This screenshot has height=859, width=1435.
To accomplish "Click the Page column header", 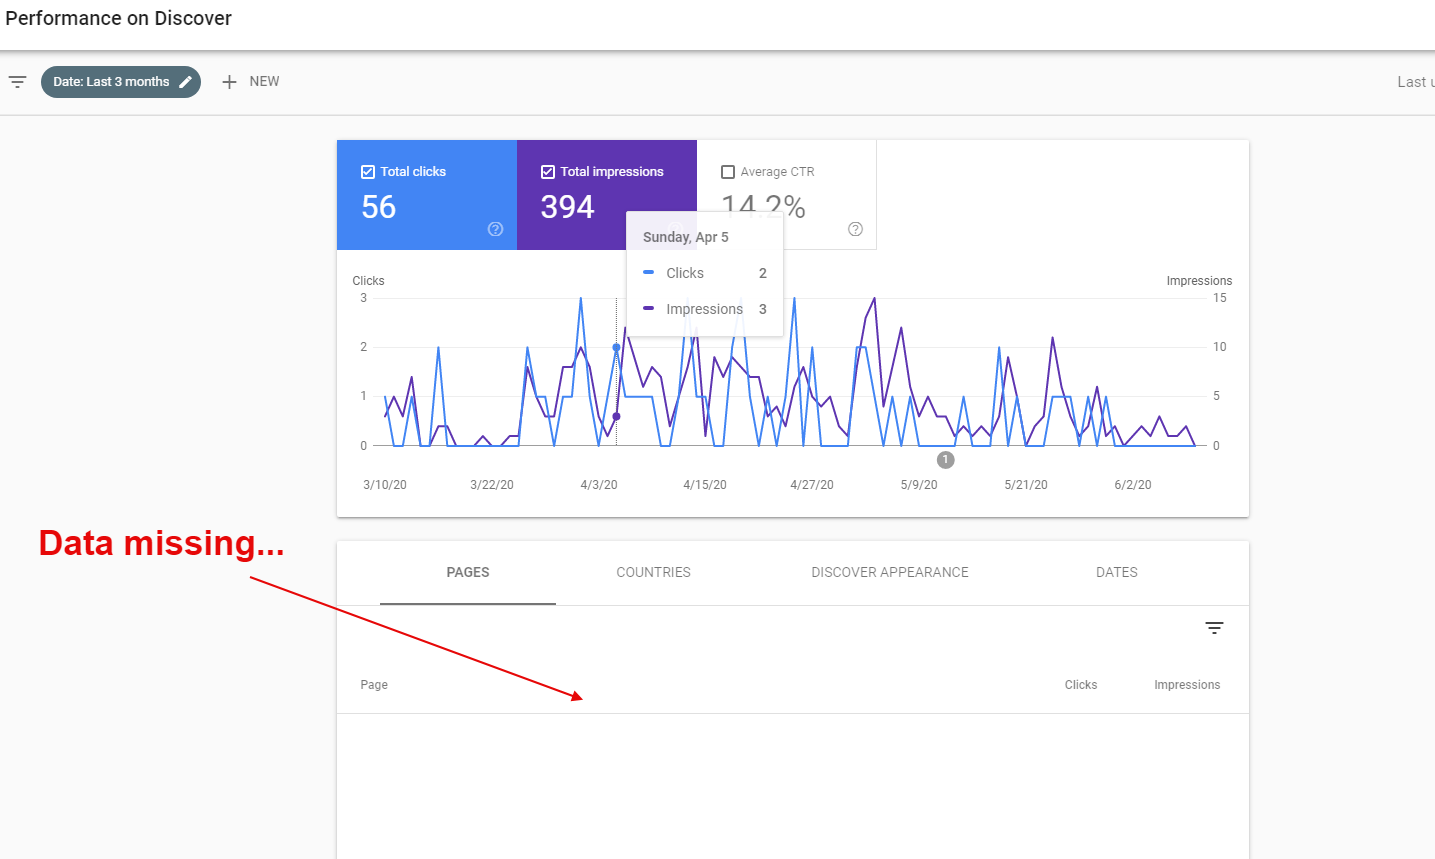I will 374,685.
